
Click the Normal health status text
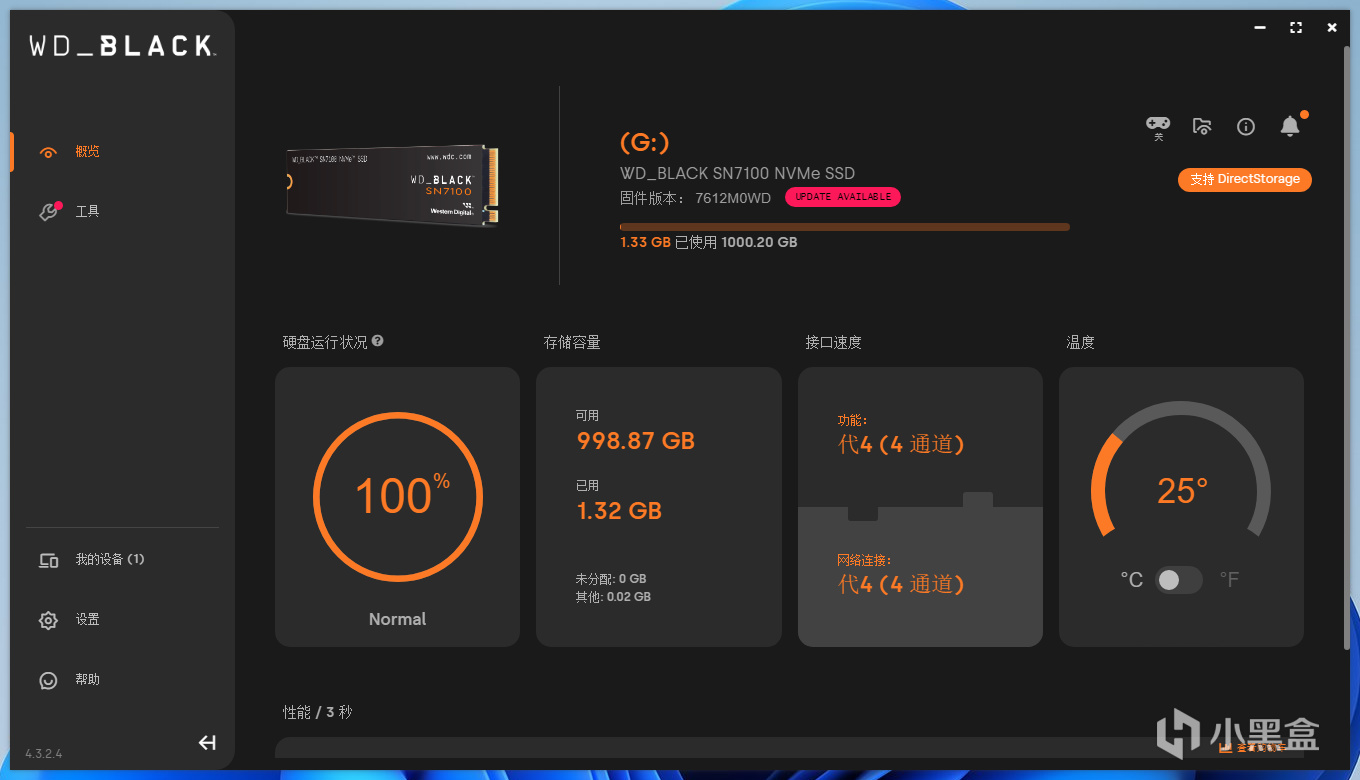point(398,619)
